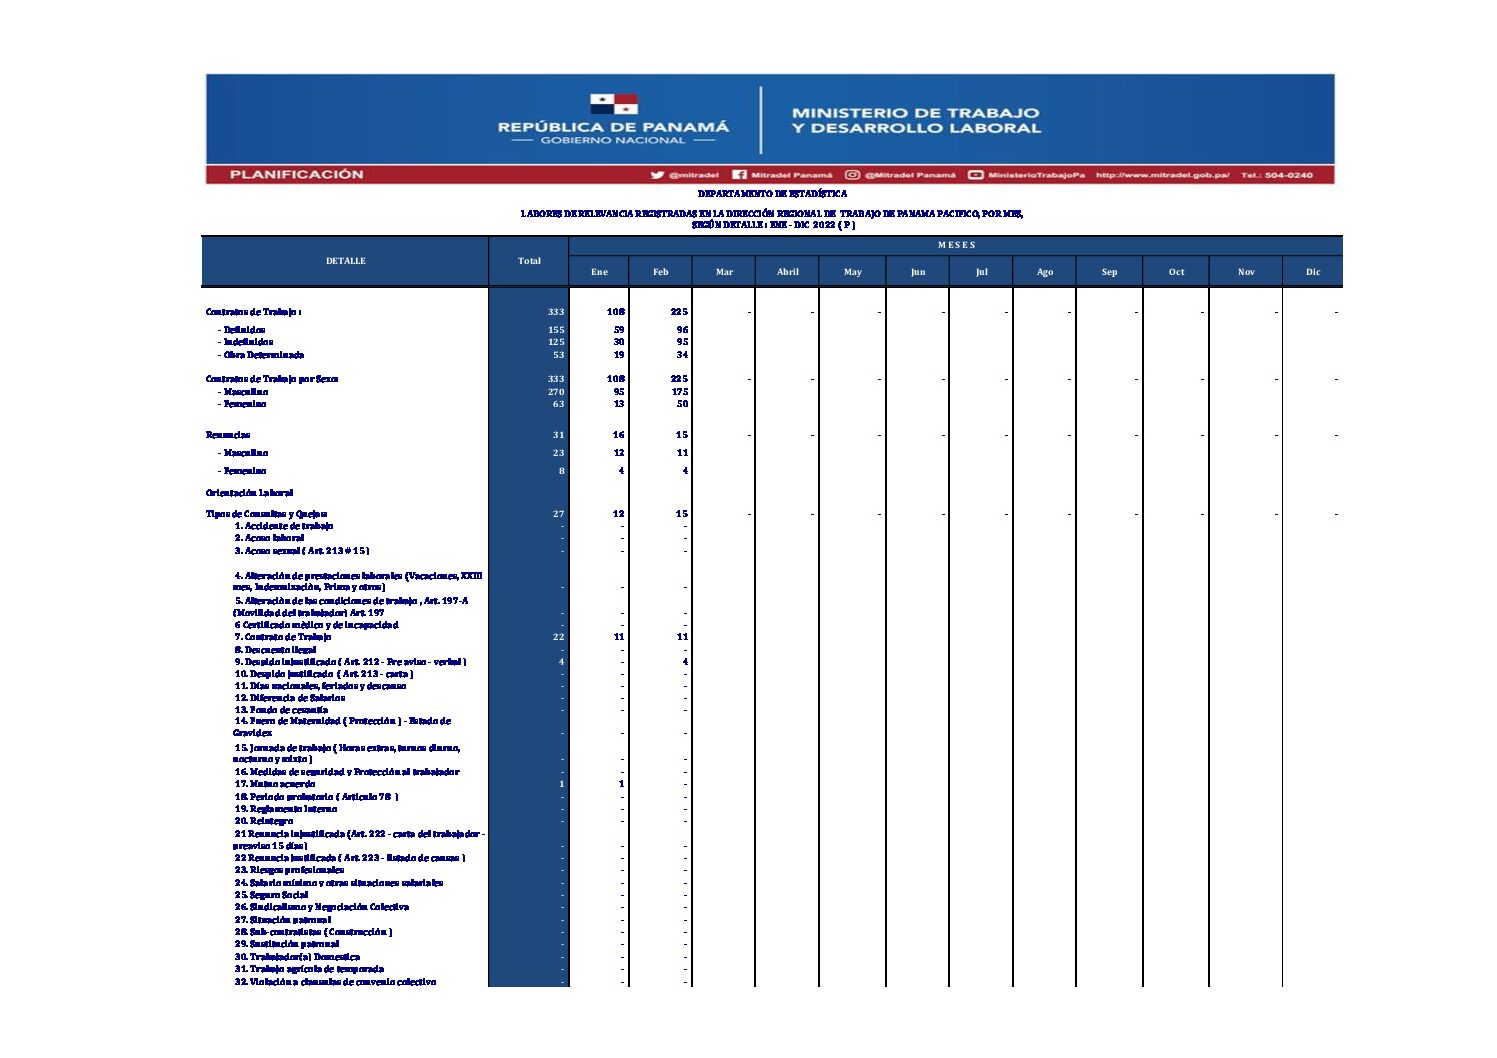Click the 31 total in Renuncias row

pos(559,435)
